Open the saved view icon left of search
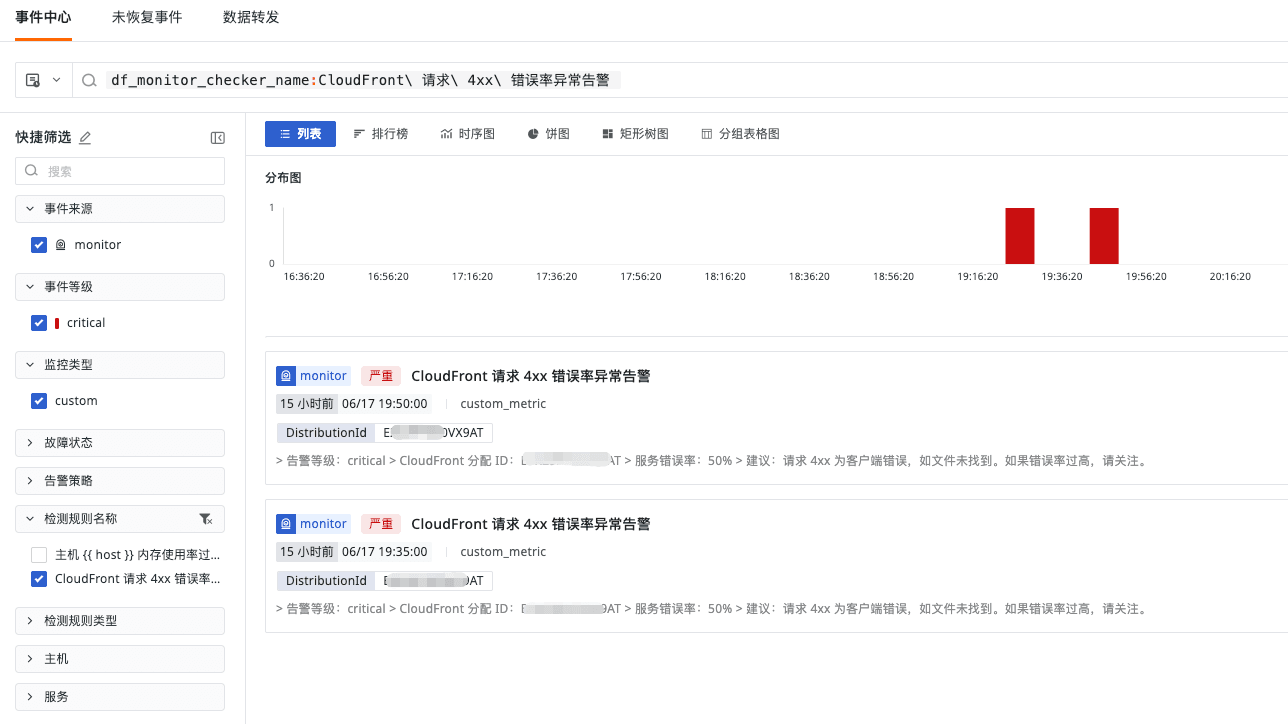 coord(33,80)
